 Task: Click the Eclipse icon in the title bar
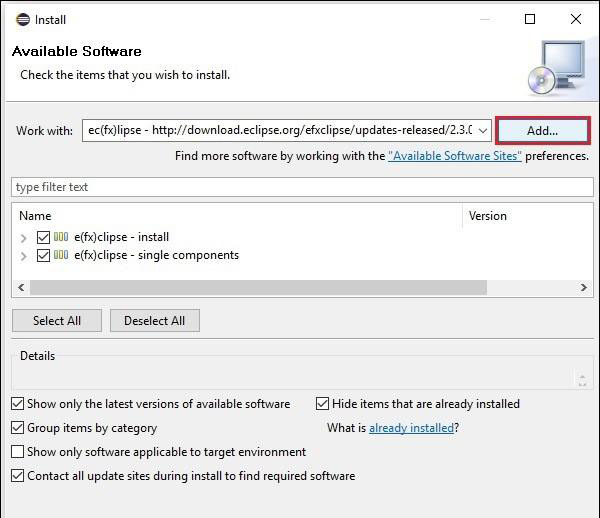pos(23,19)
